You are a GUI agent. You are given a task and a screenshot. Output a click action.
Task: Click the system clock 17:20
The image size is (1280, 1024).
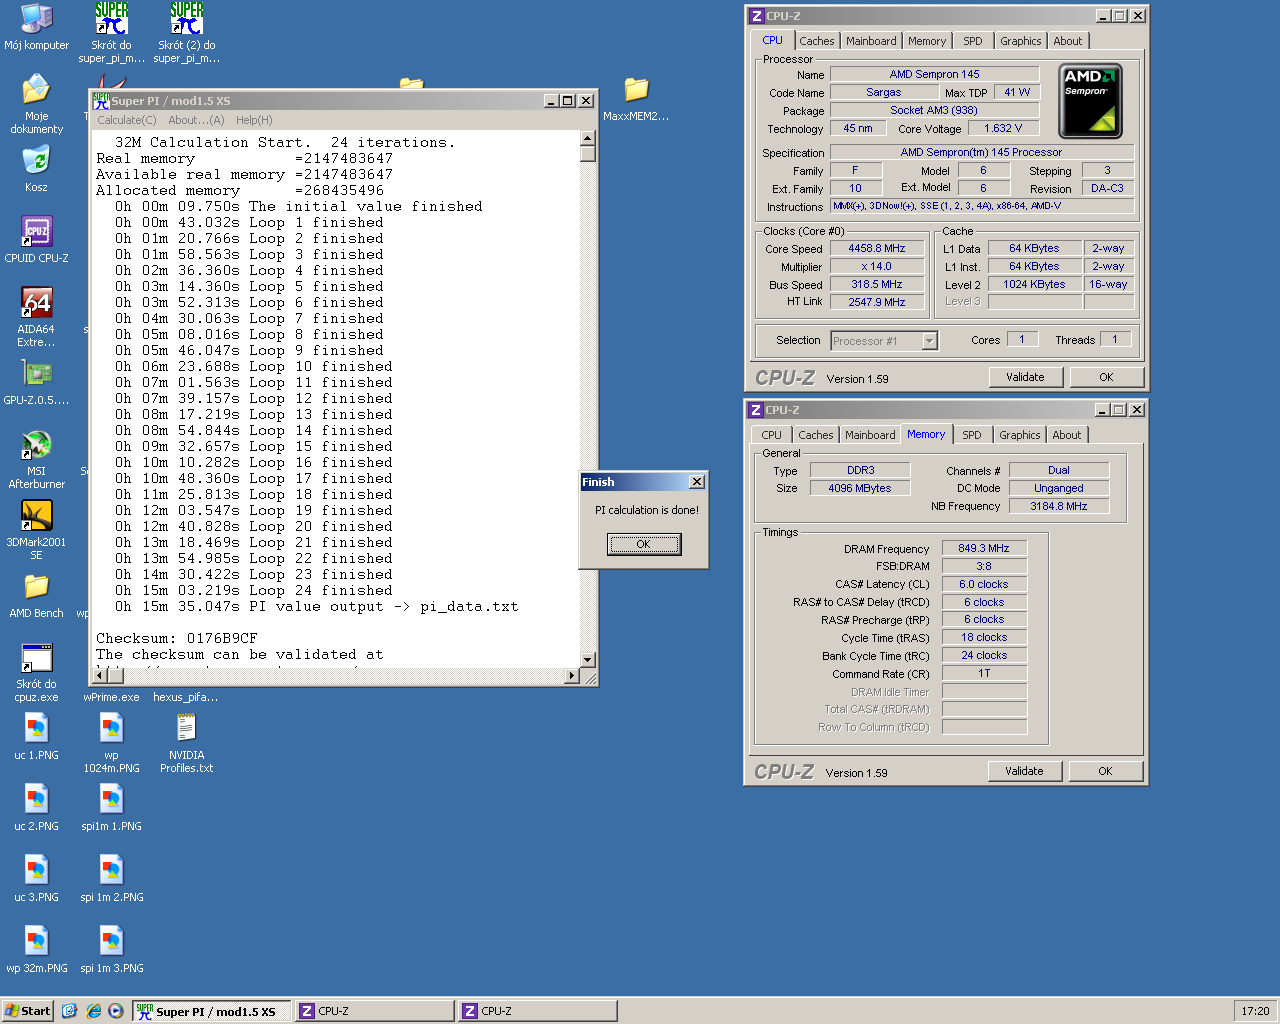[1255, 1011]
